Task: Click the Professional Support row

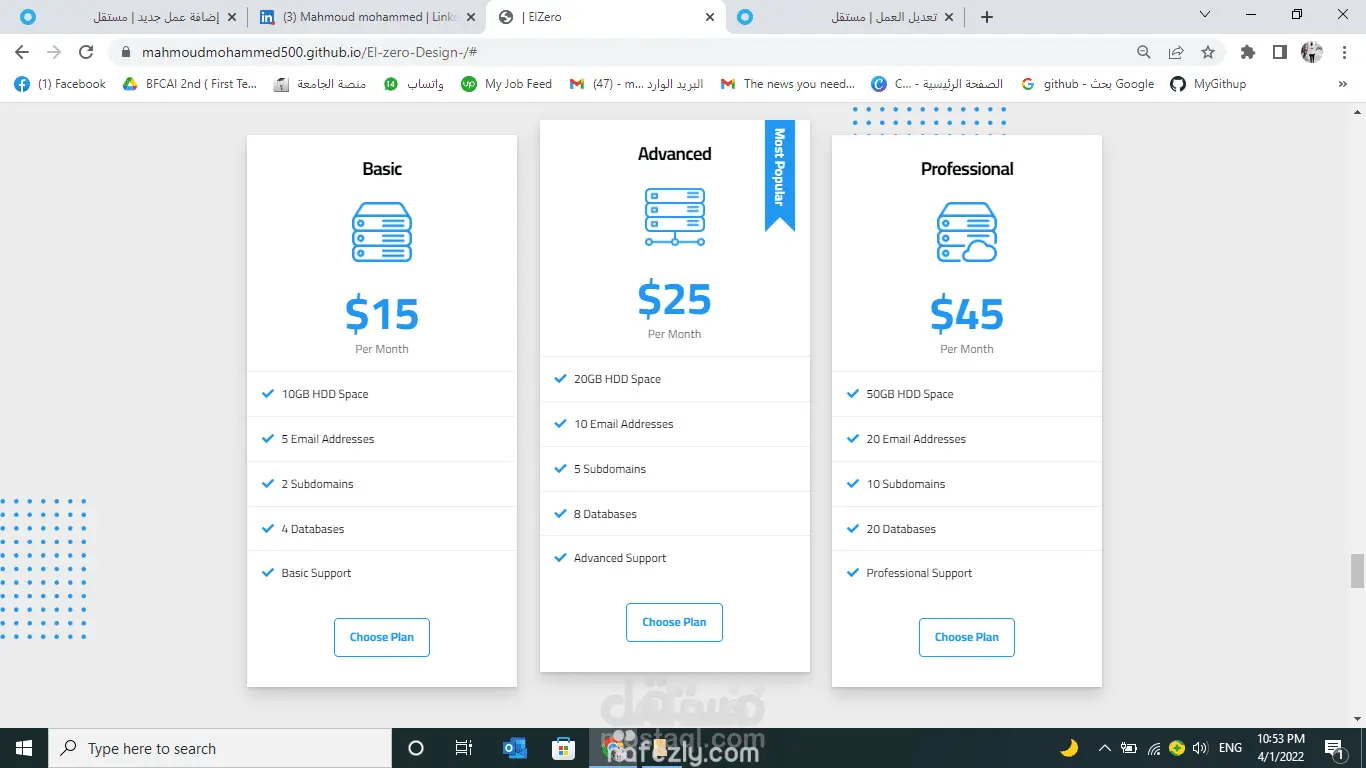Action: click(967, 573)
